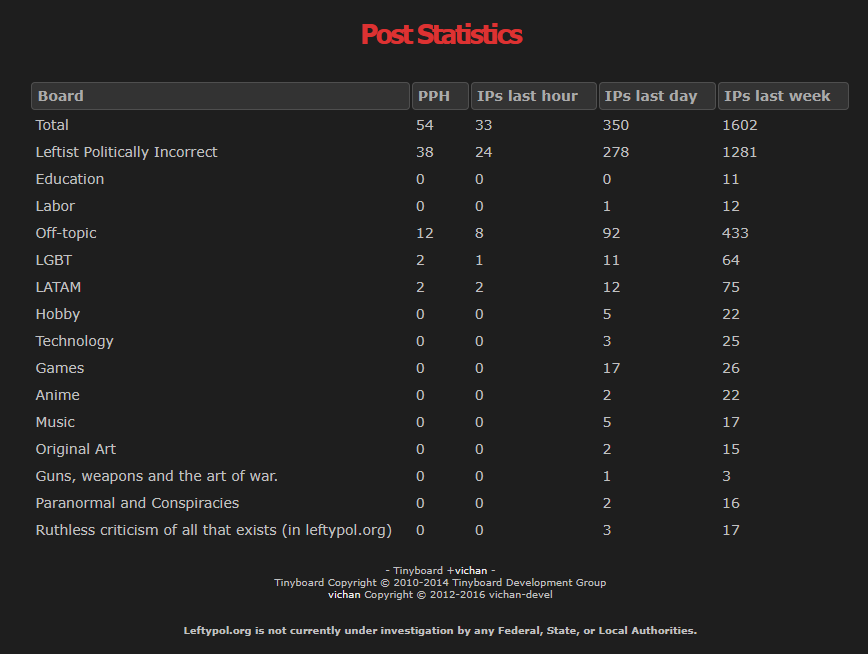Select Paranormal and Conspiracies board name
This screenshot has width=868, height=654.
(137, 503)
